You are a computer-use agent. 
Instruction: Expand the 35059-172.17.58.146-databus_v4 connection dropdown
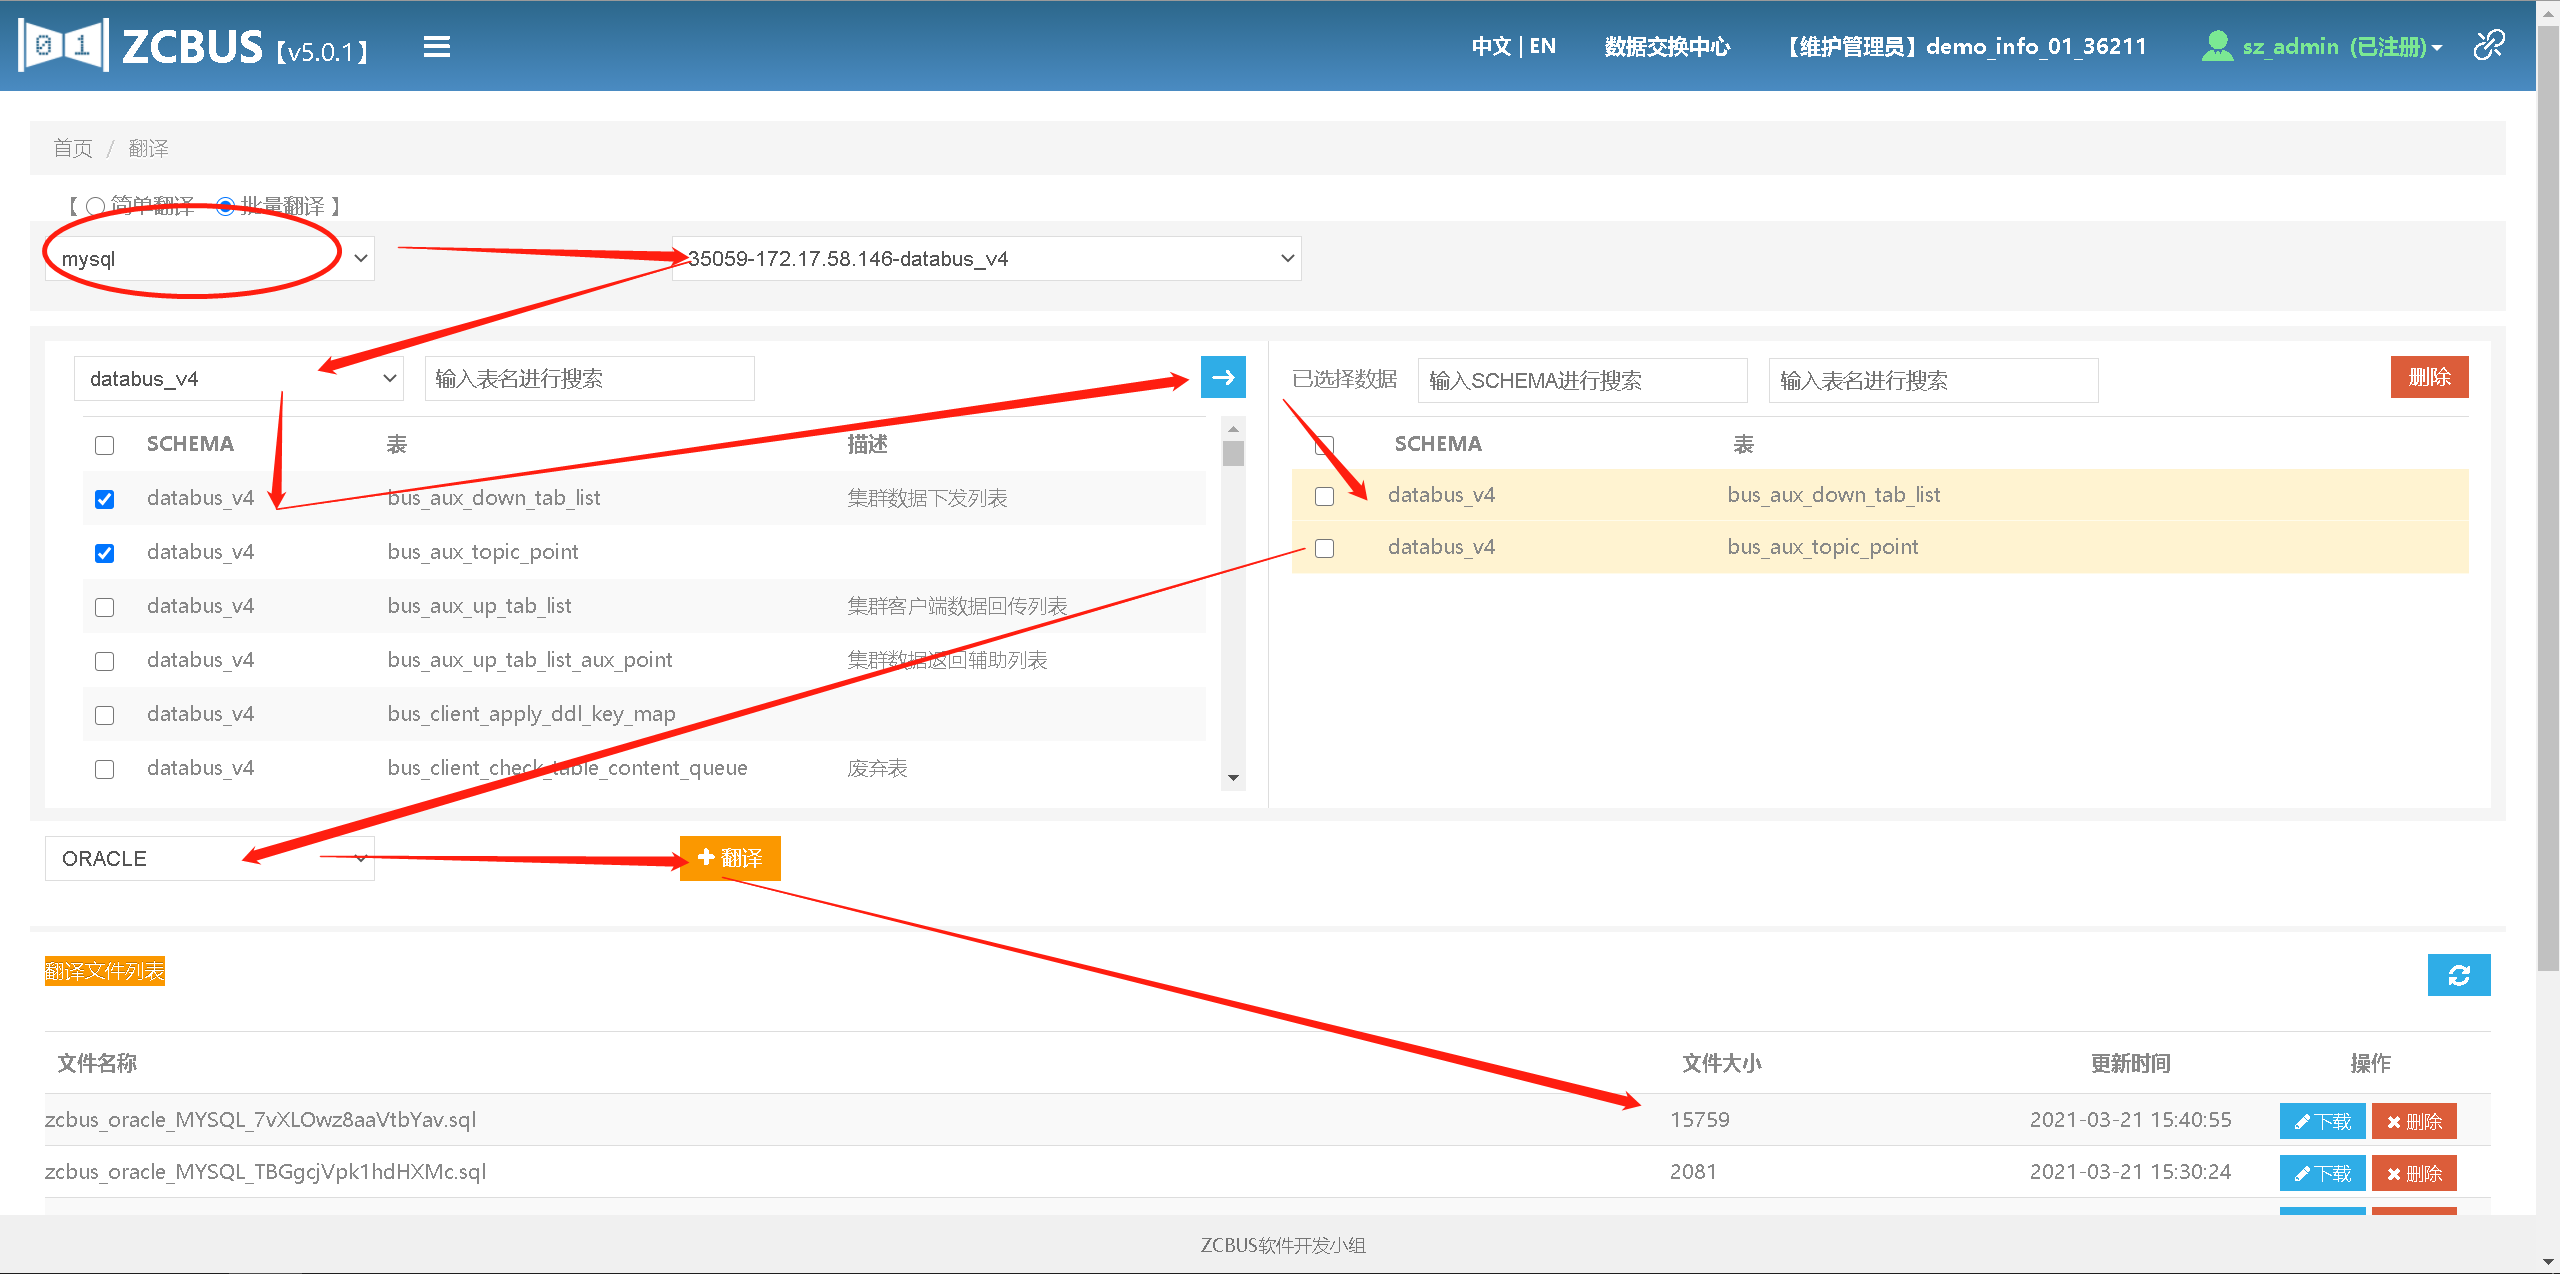(x=986, y=259)
